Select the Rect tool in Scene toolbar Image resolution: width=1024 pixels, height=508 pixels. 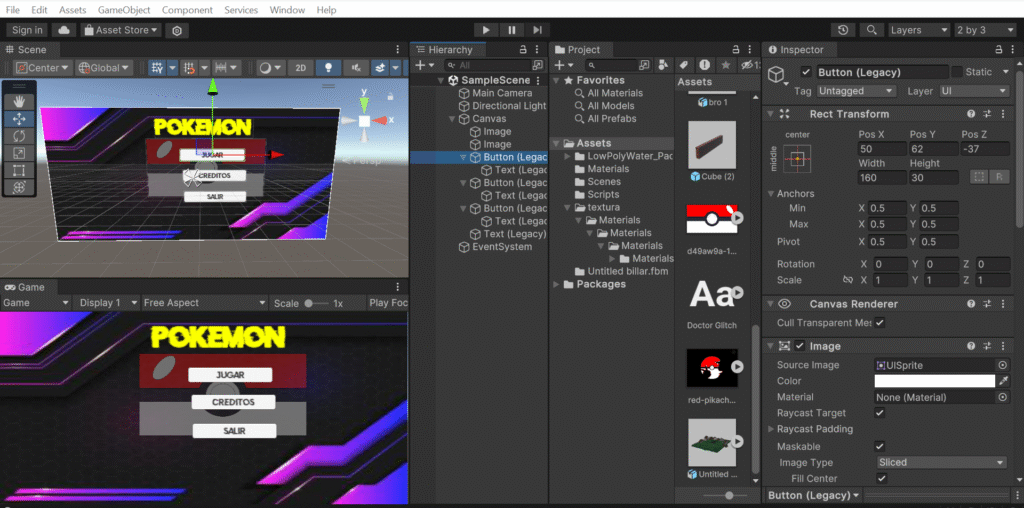[x=20, y=170]
